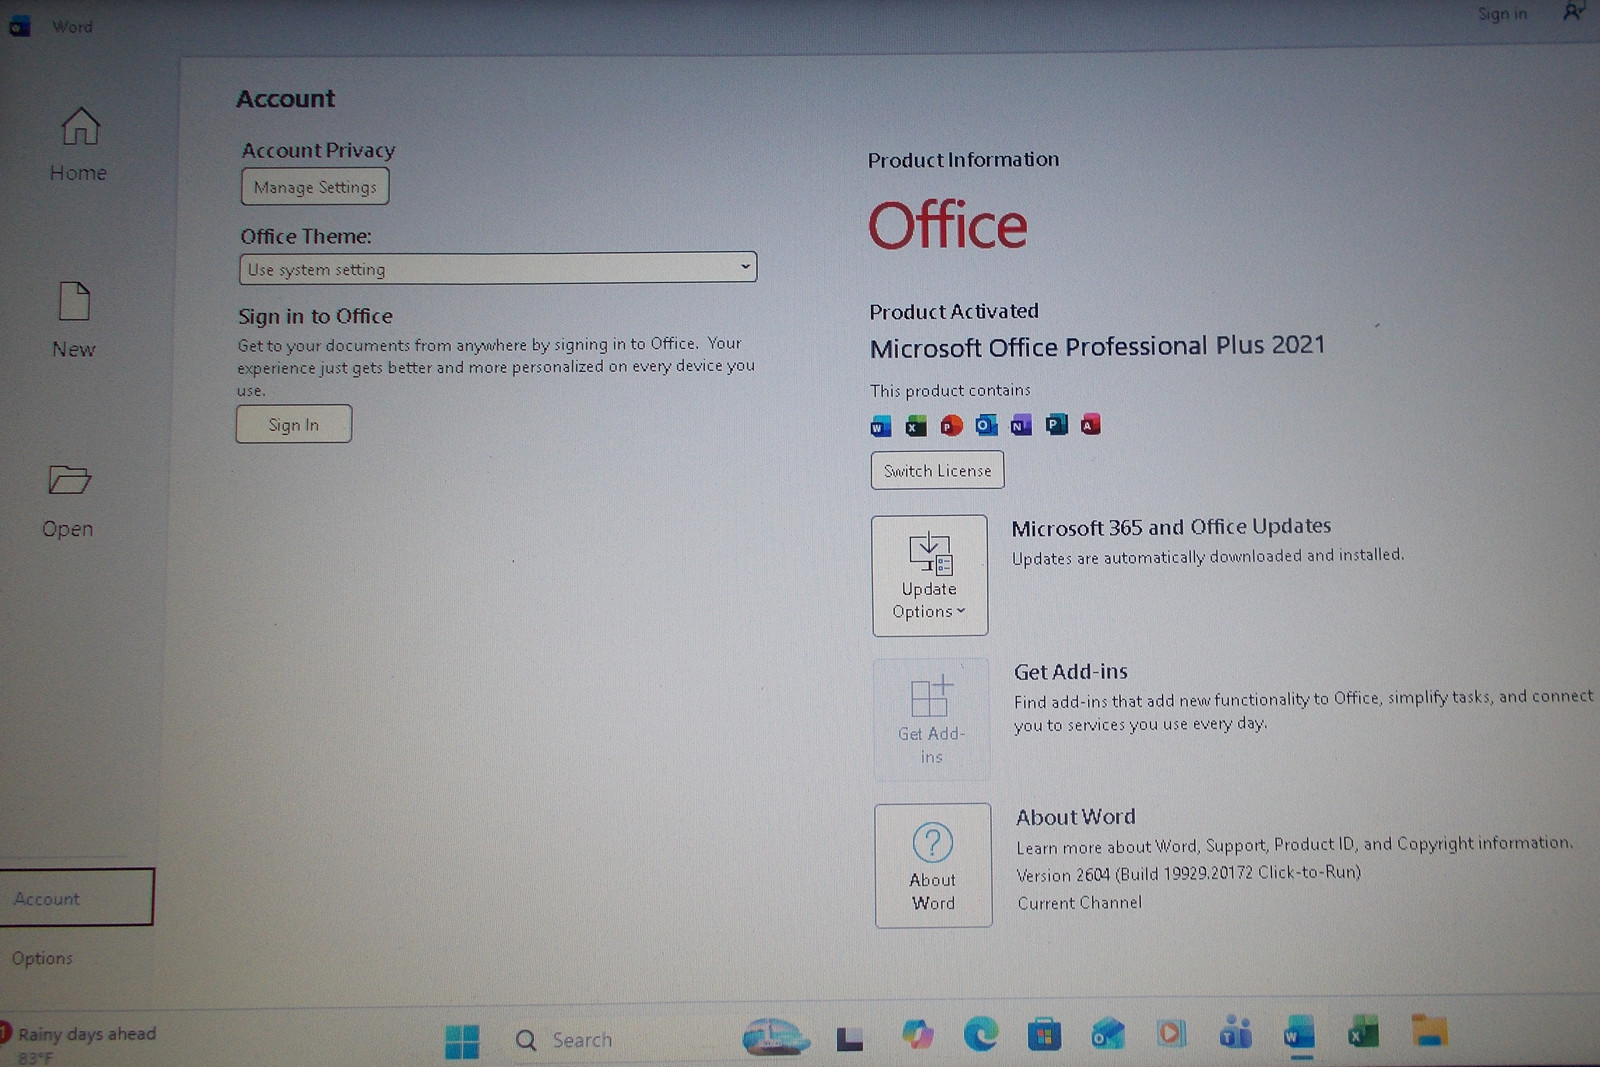Viewport: 1600px width, 1067px height.
Task: Click the Access product icon
Action: pos(1091,424)
